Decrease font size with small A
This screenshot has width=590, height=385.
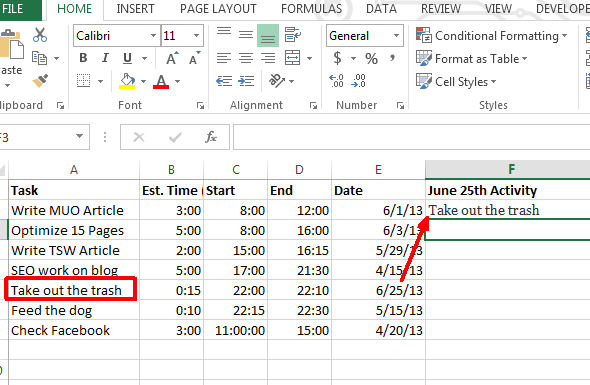pyautogui.click(x=195, y=58)
